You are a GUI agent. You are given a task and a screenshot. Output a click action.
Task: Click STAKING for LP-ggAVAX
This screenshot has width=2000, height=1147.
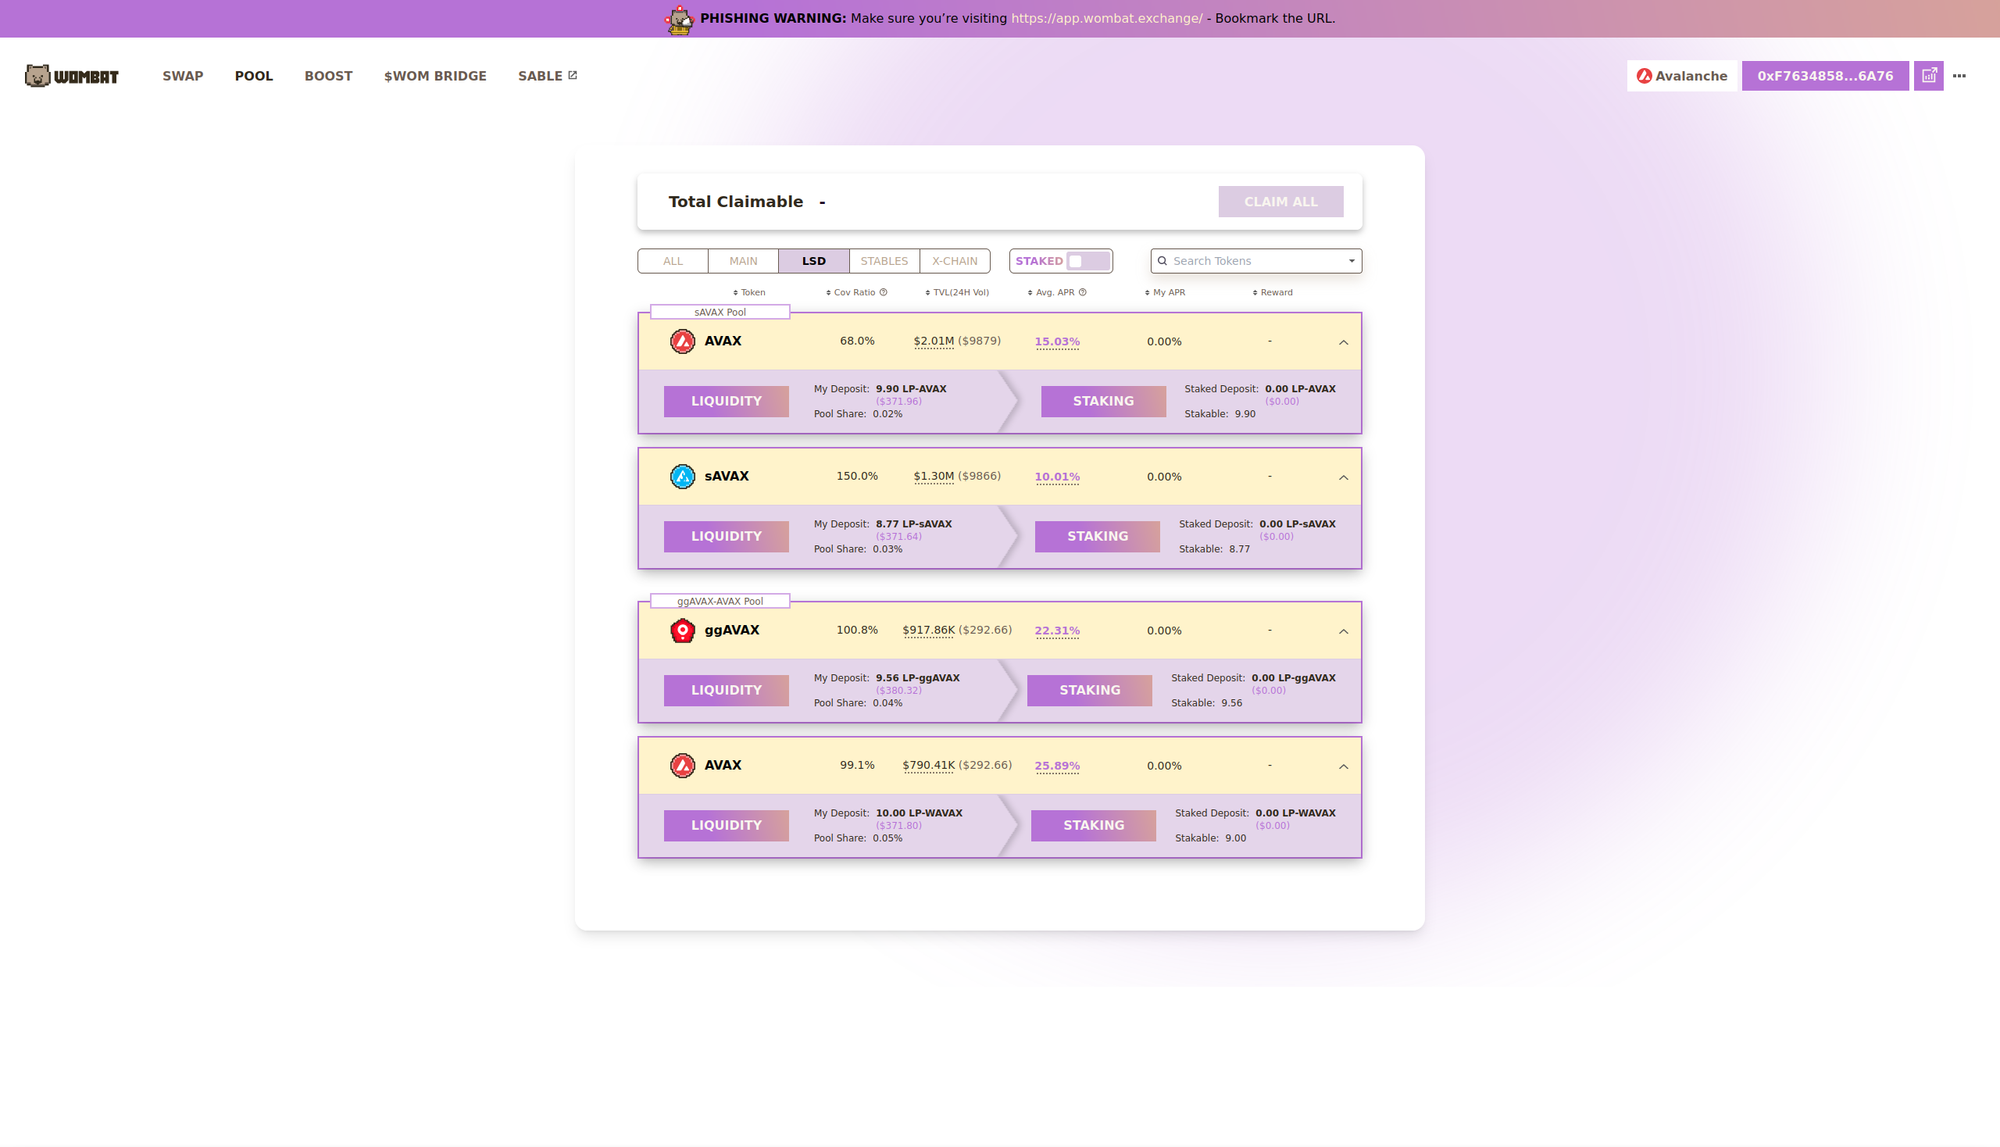pyautogui.click(x=1089, y=690)
